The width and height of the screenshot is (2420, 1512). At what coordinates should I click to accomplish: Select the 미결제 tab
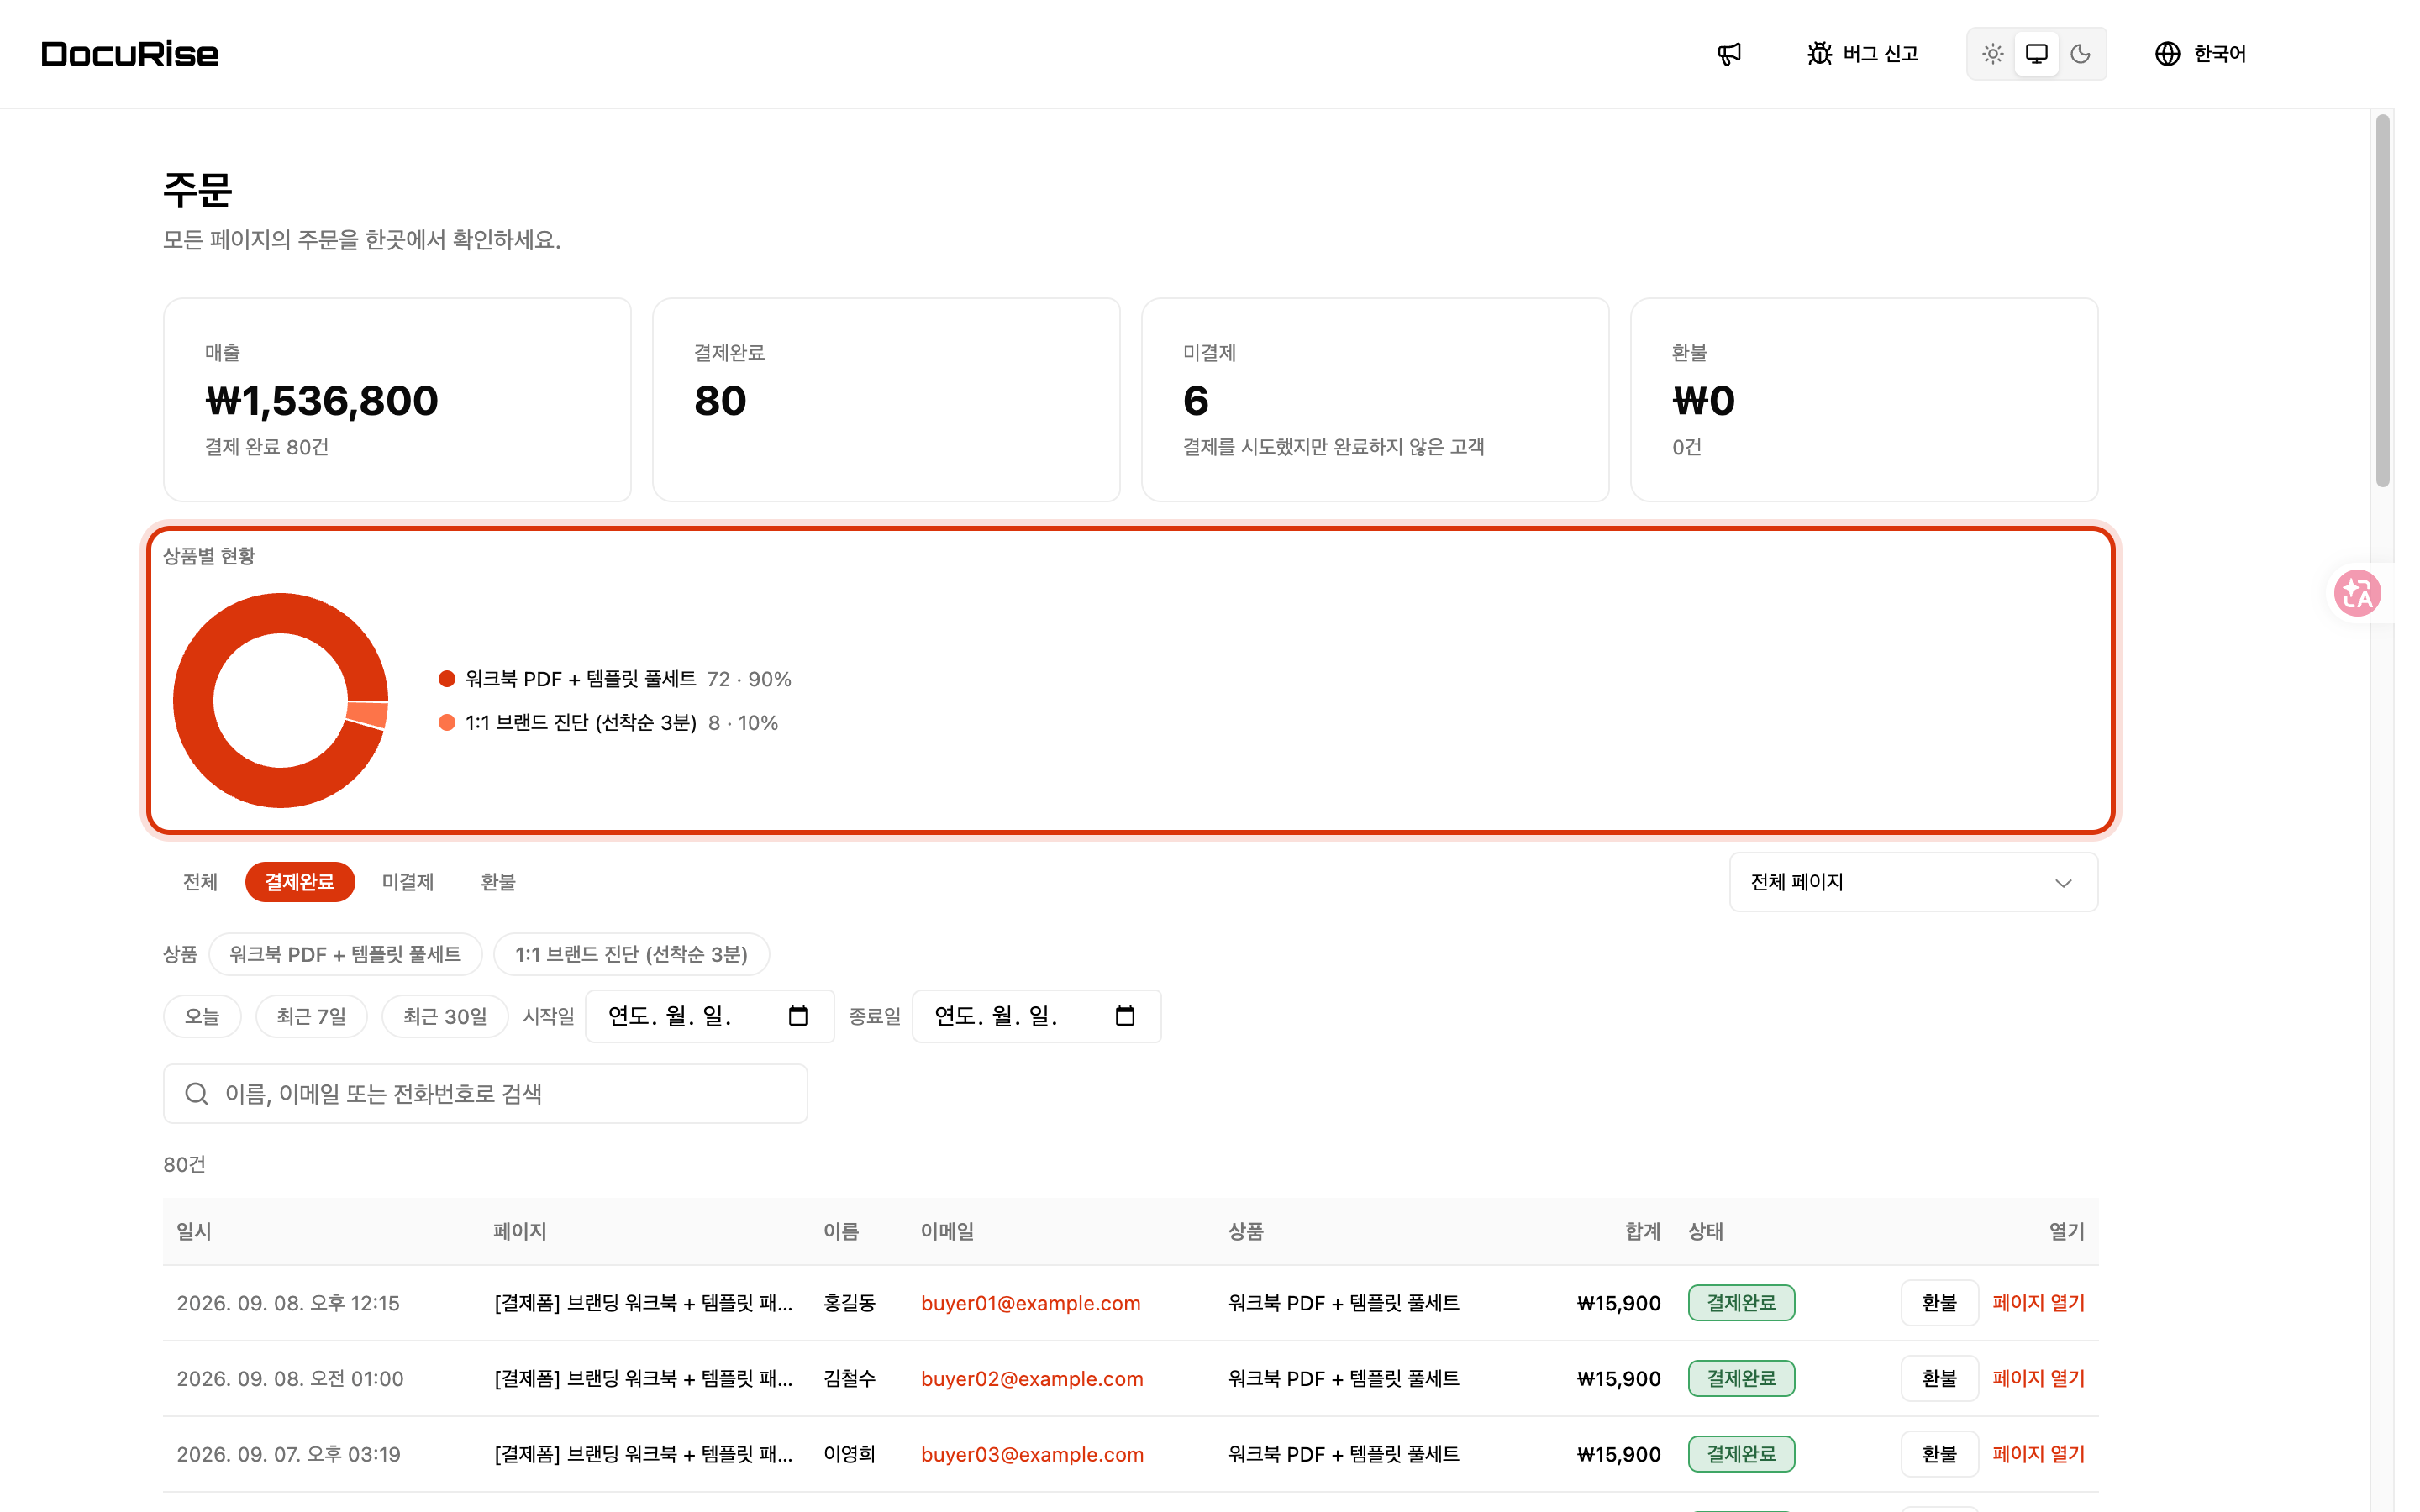[408, 882]
